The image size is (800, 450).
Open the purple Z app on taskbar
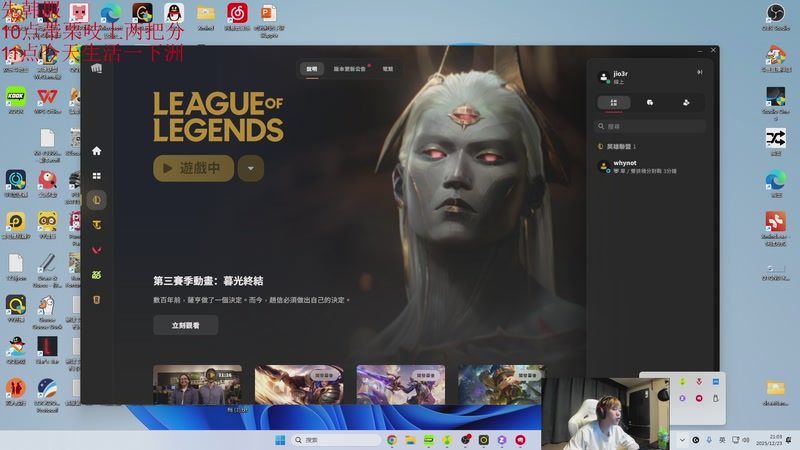[502, 440]
